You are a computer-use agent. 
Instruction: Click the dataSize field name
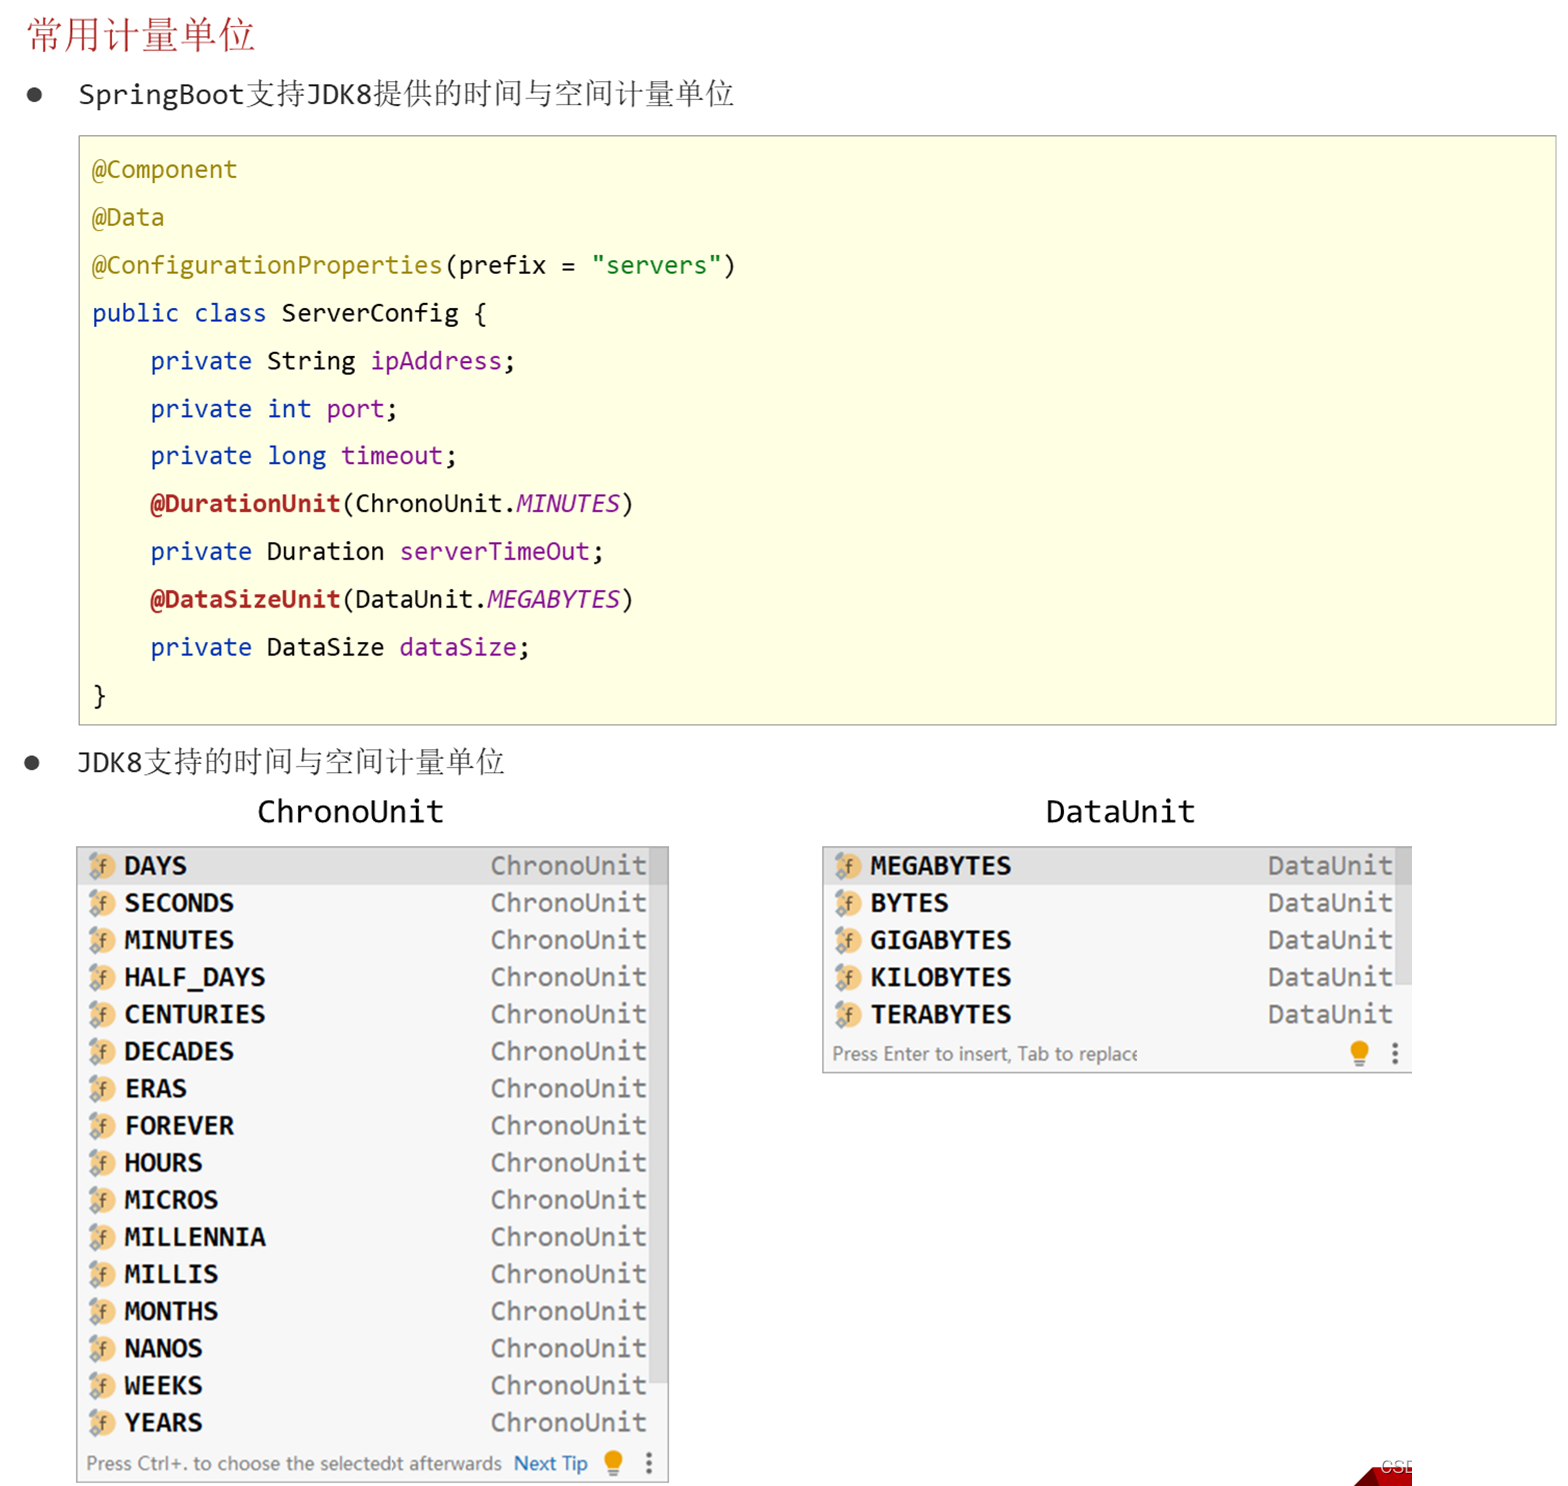pos(458,647)
